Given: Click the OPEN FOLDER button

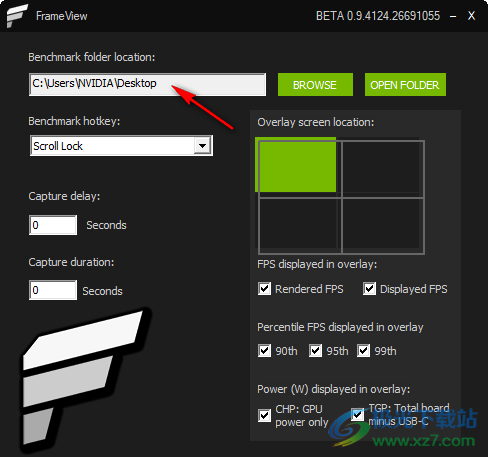Looking at the screenshot, I should click(405, 85).
